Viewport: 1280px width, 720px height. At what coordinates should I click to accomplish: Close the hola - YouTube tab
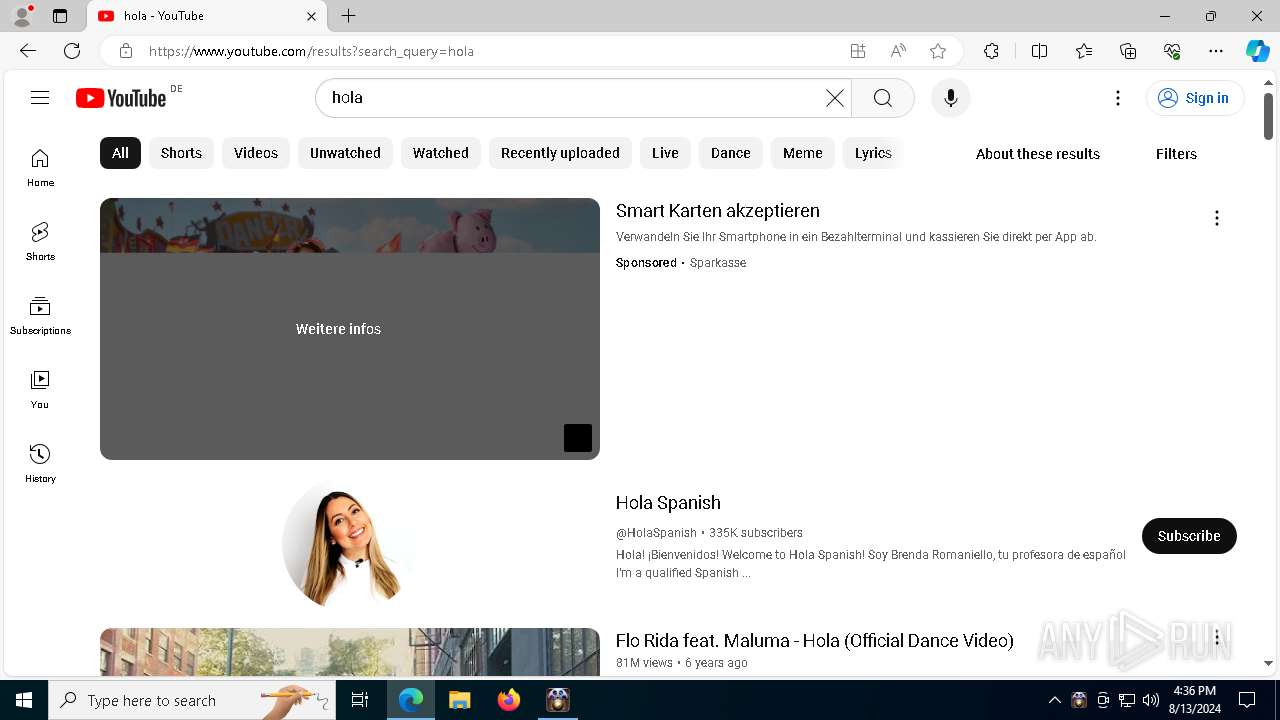point(311,16)
